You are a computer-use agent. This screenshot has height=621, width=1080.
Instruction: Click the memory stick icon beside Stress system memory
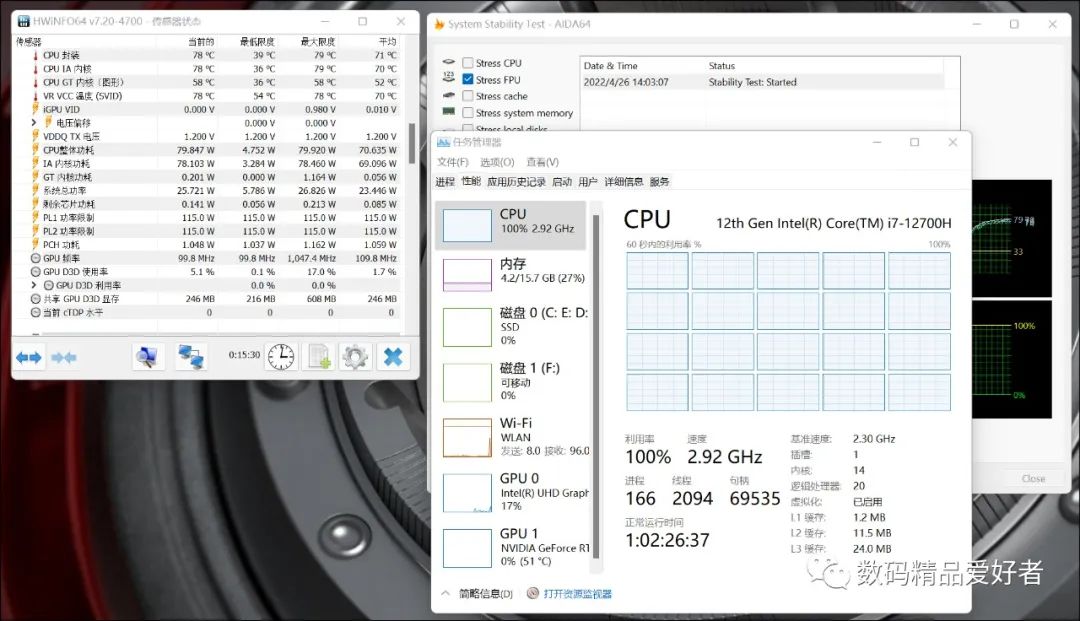point(448,111)
